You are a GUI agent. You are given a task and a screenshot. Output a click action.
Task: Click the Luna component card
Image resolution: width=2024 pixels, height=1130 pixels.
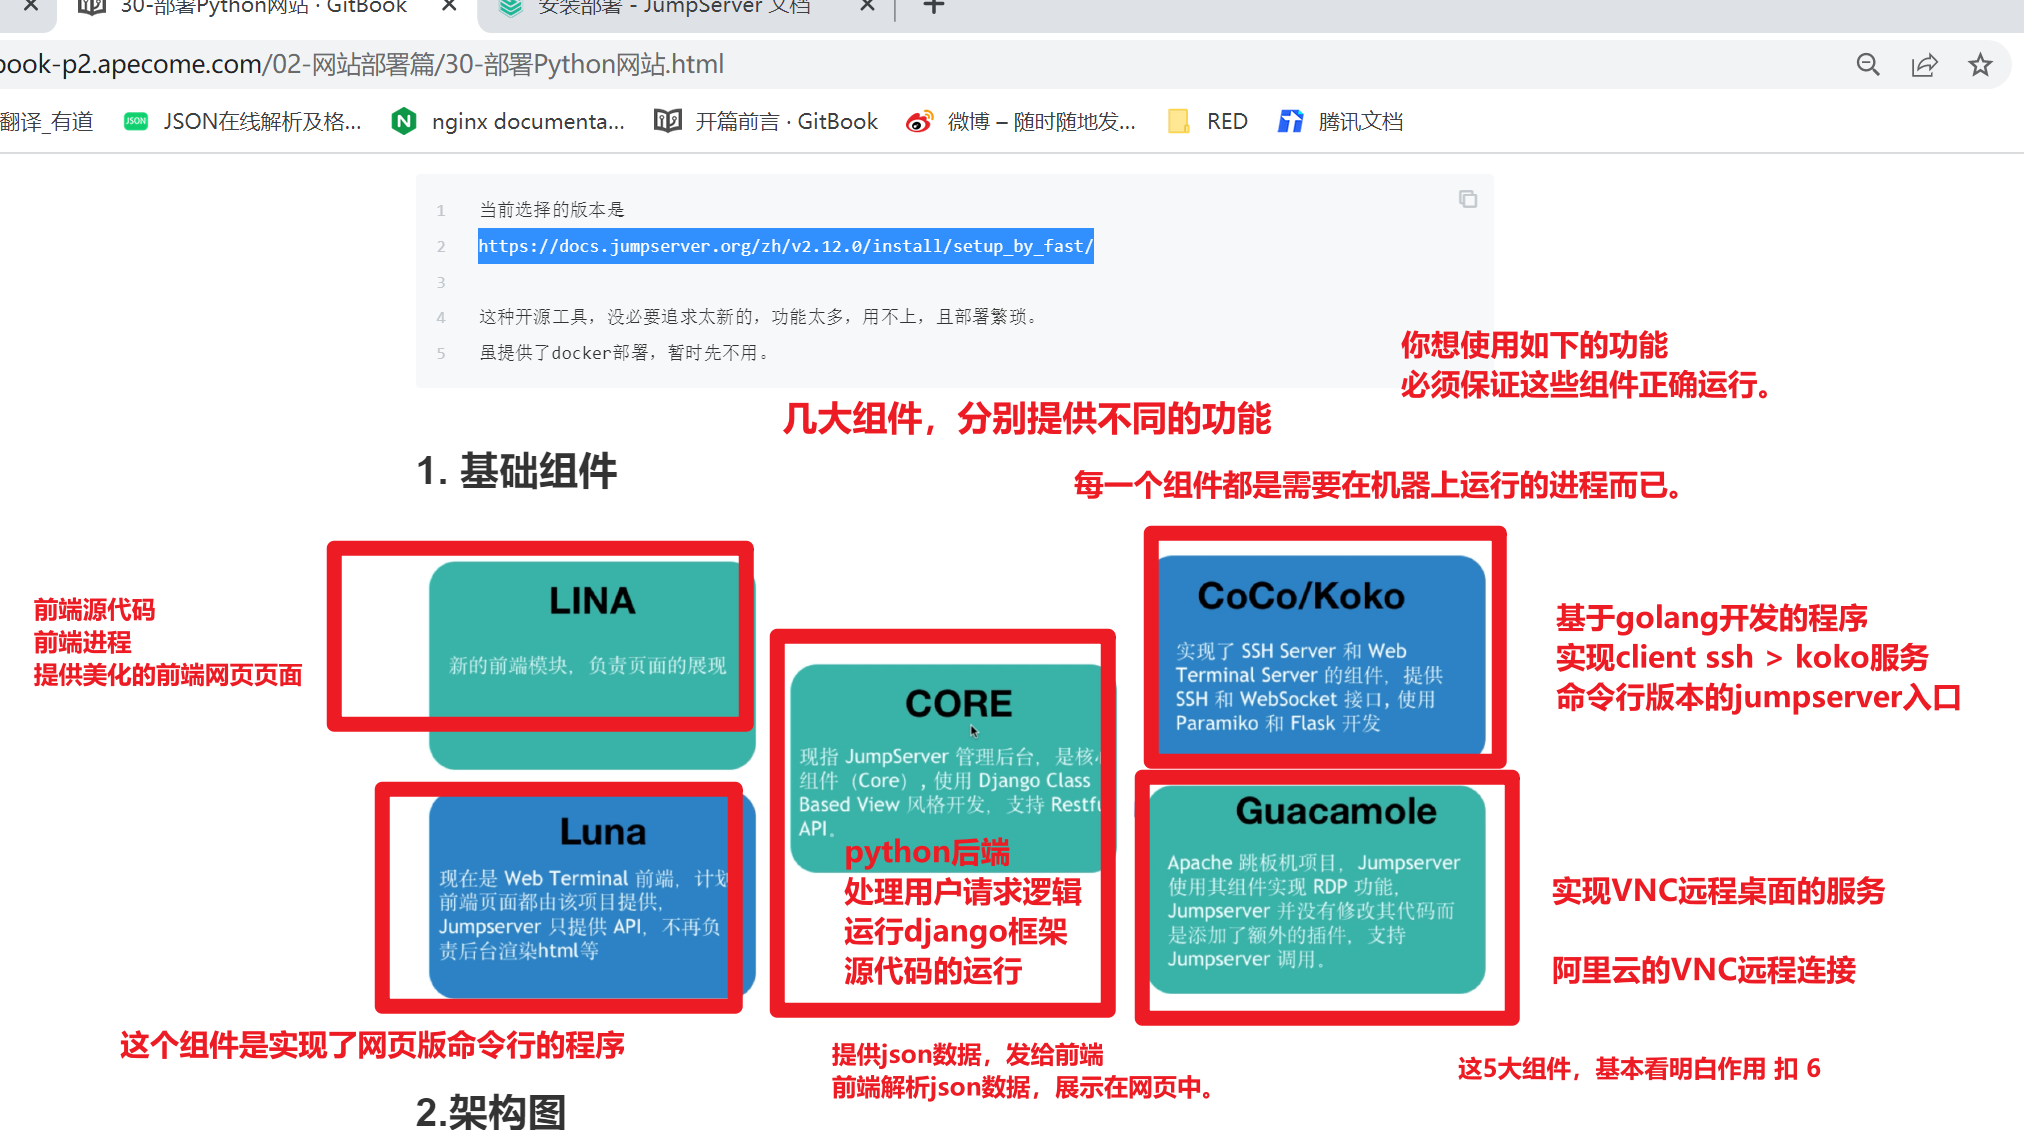pyautogui.click(x=591, y=895)
